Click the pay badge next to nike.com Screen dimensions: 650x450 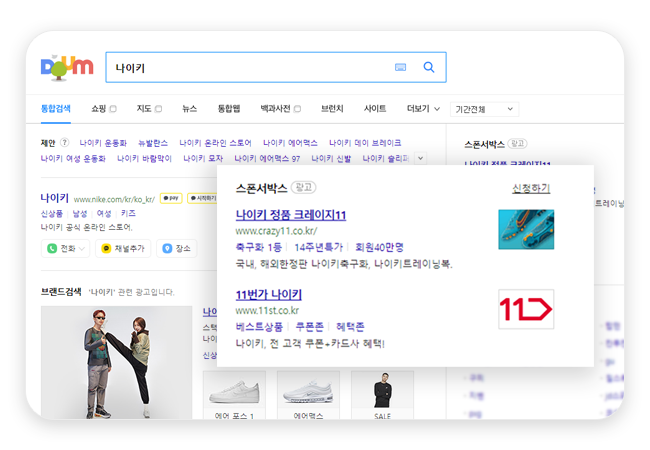point(171,198)
